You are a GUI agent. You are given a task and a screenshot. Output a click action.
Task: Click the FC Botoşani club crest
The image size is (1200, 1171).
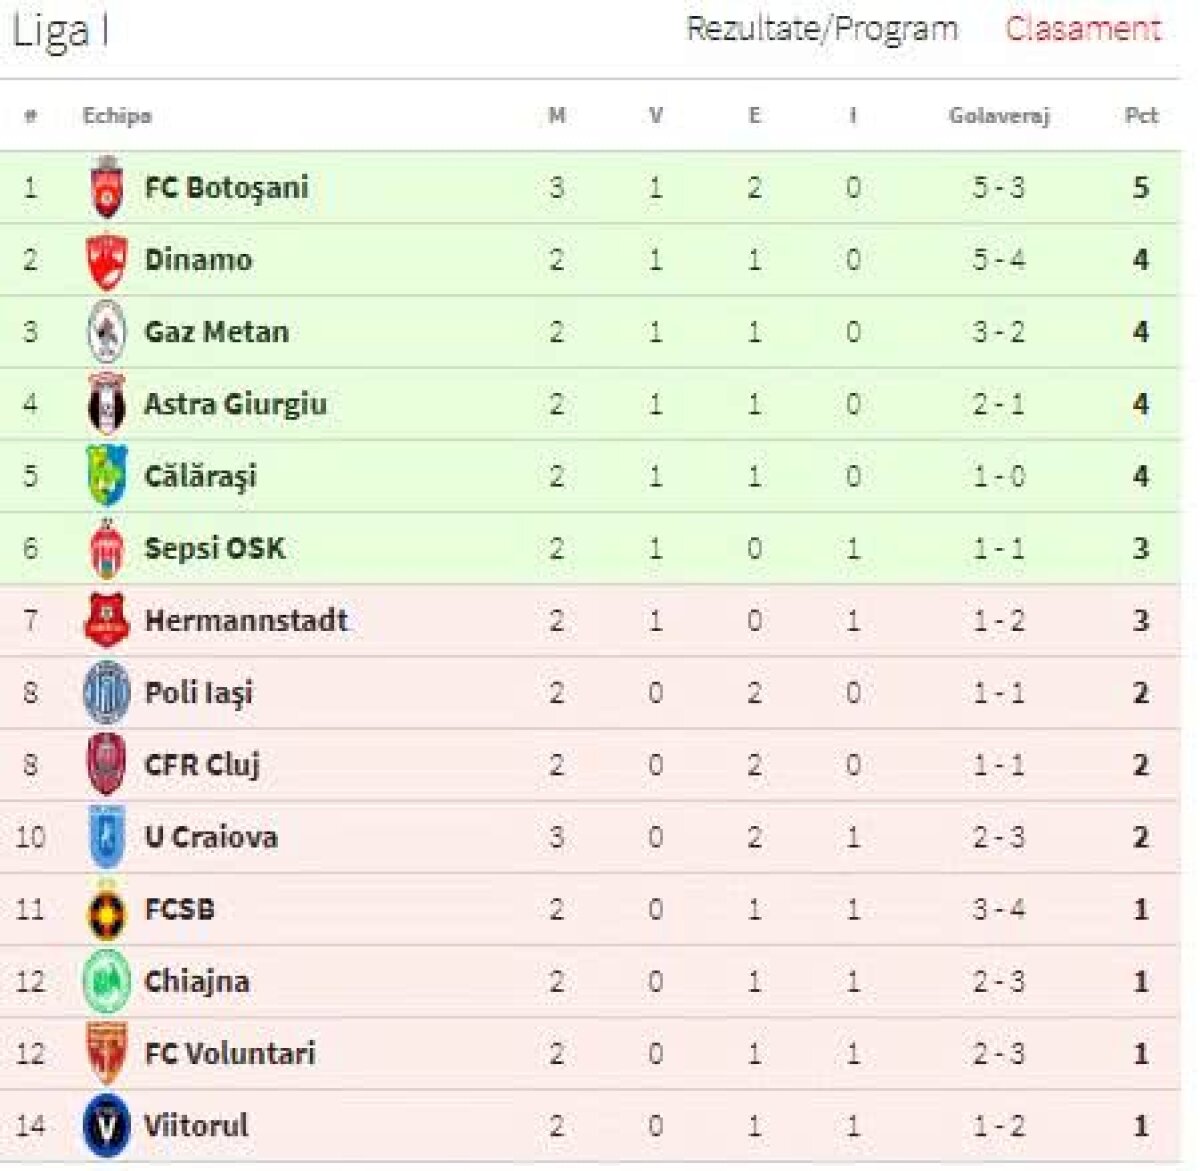click(105, 186)
